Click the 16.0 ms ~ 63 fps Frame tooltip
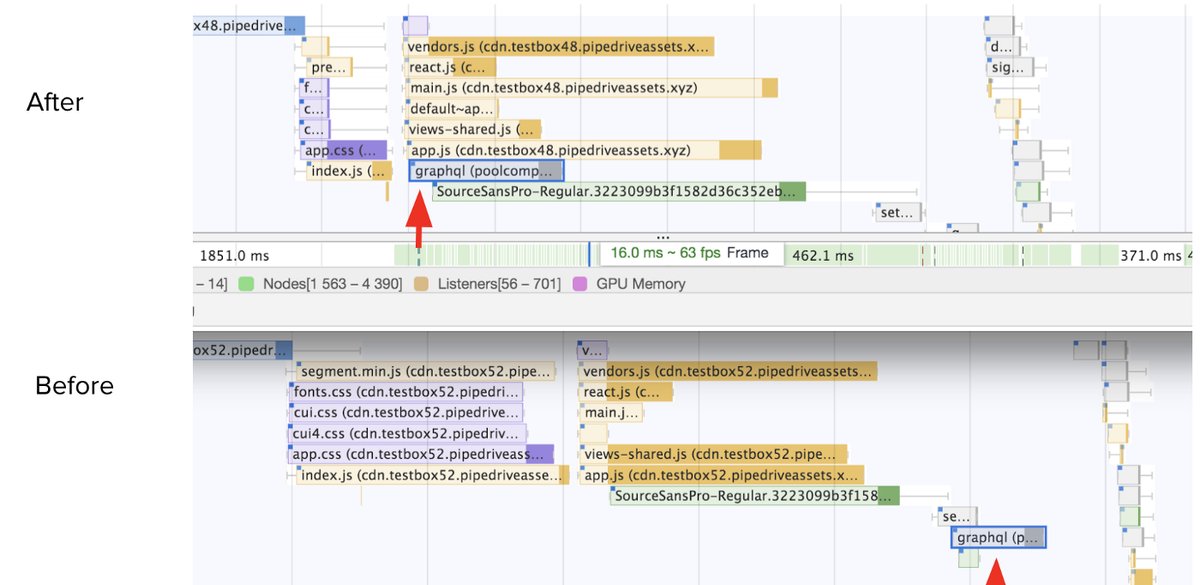Image resolution: width=1200 pixels, height=585 pixels. point(689,253)
